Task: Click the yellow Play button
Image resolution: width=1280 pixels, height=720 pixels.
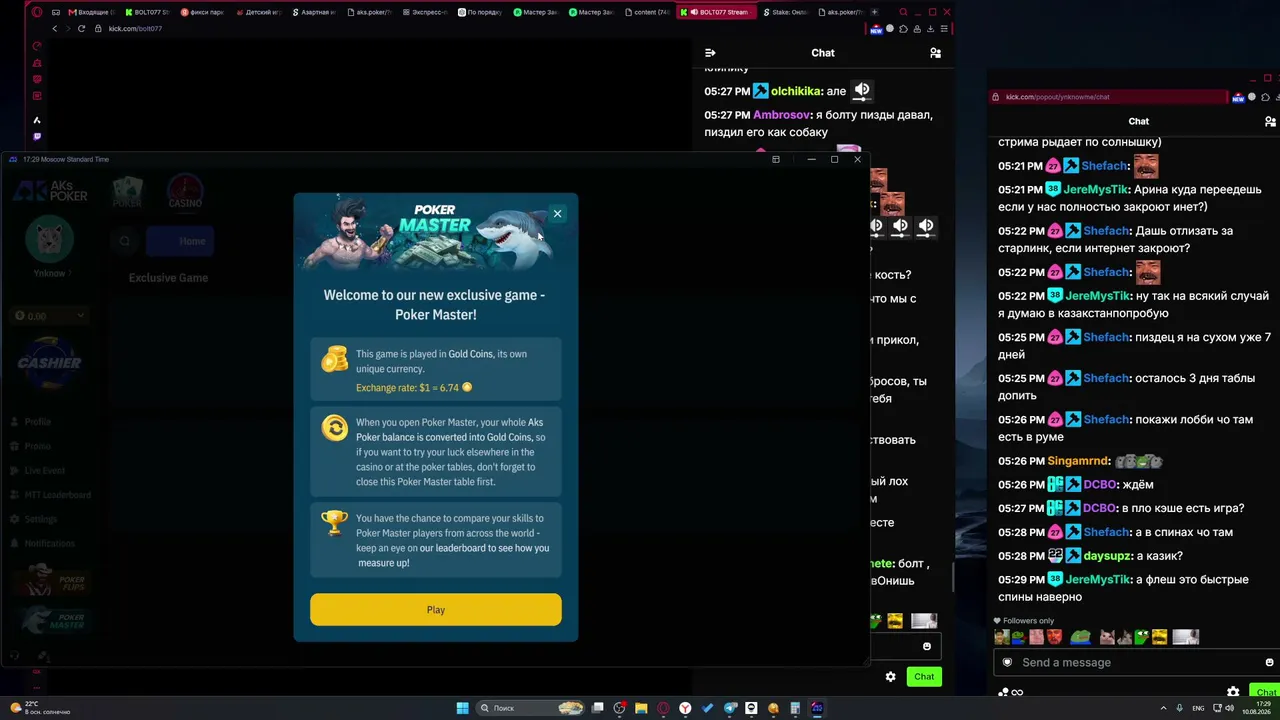Action: (436, 610)
